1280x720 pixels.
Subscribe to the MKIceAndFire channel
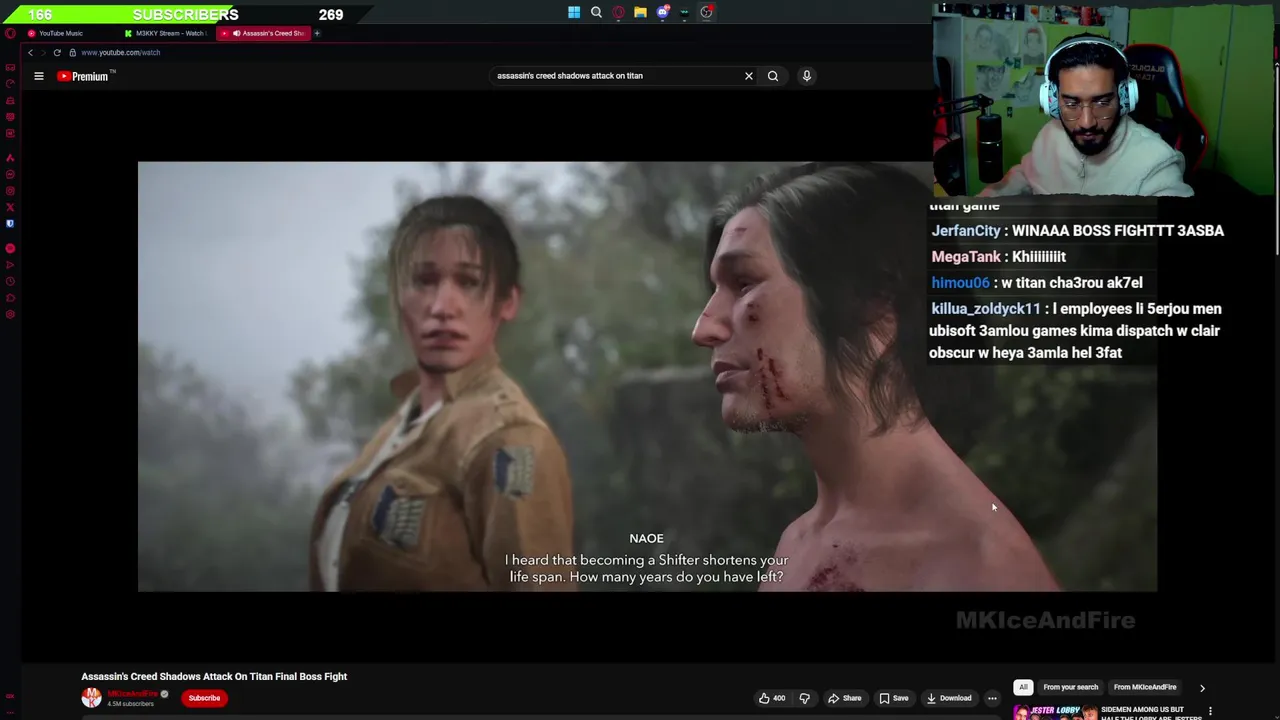(204, 698)
